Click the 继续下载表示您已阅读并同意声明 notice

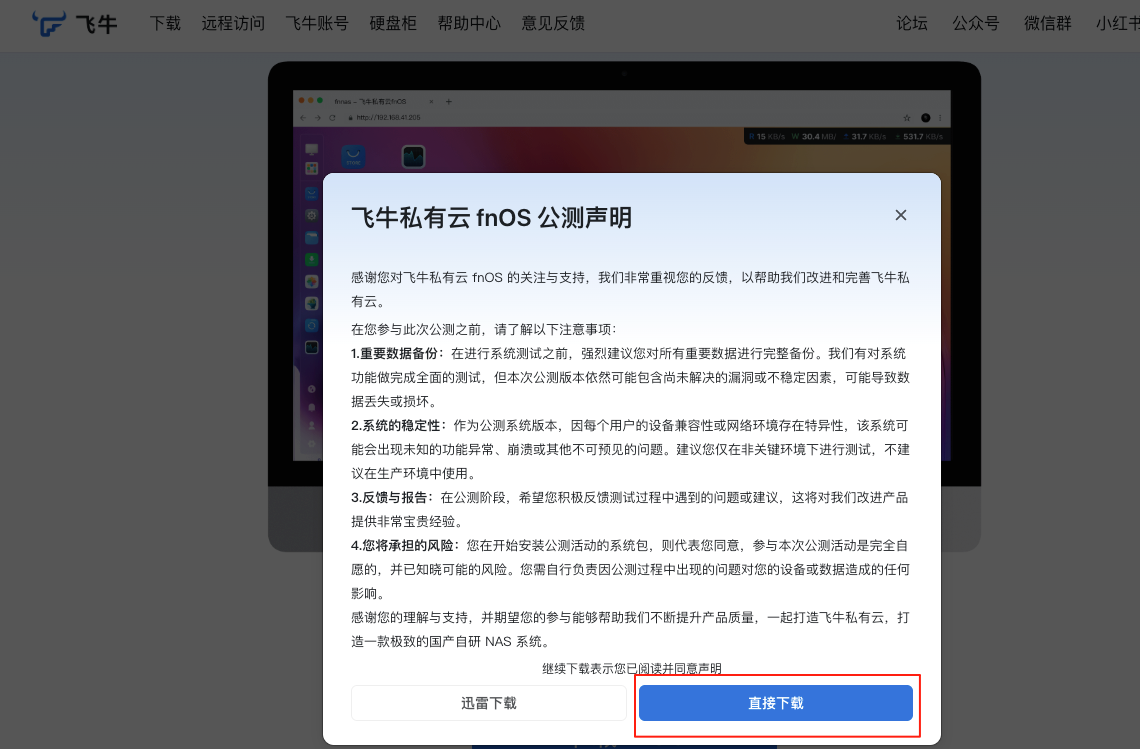(632, 668)
